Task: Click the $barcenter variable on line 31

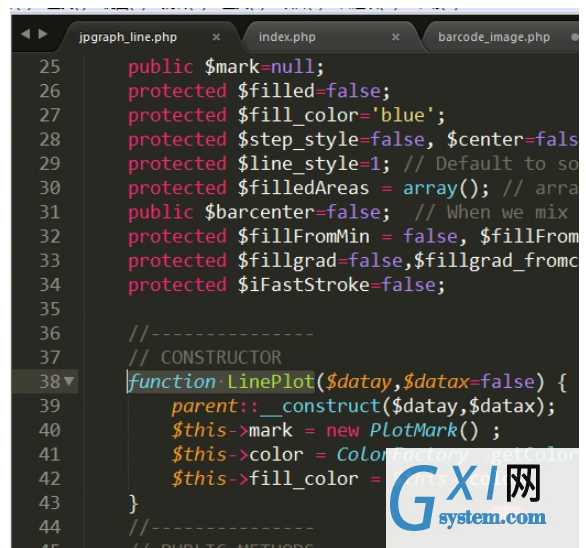Action: tap(259, 212)
